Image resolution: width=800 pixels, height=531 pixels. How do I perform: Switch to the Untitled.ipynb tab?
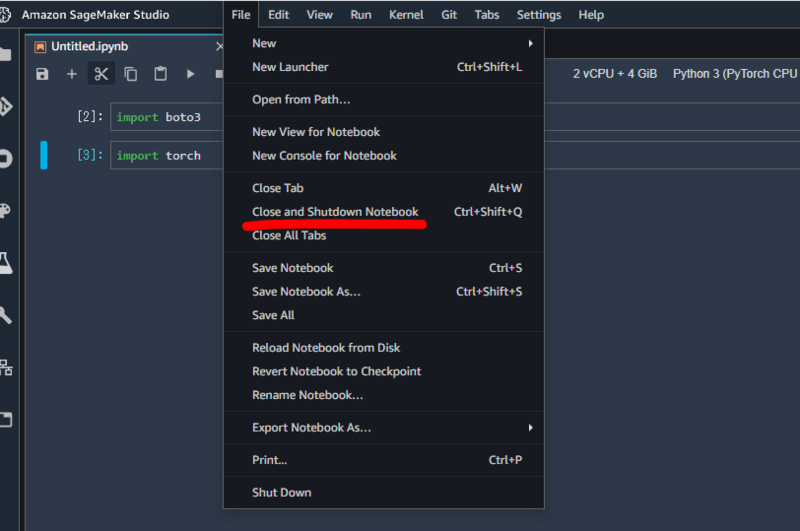coord(89,46)
